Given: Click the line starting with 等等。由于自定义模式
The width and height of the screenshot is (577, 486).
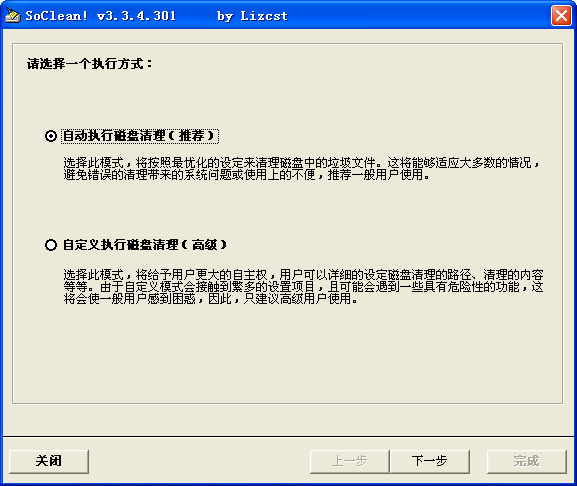Looking at the screenshot, I should pos(304,287).
